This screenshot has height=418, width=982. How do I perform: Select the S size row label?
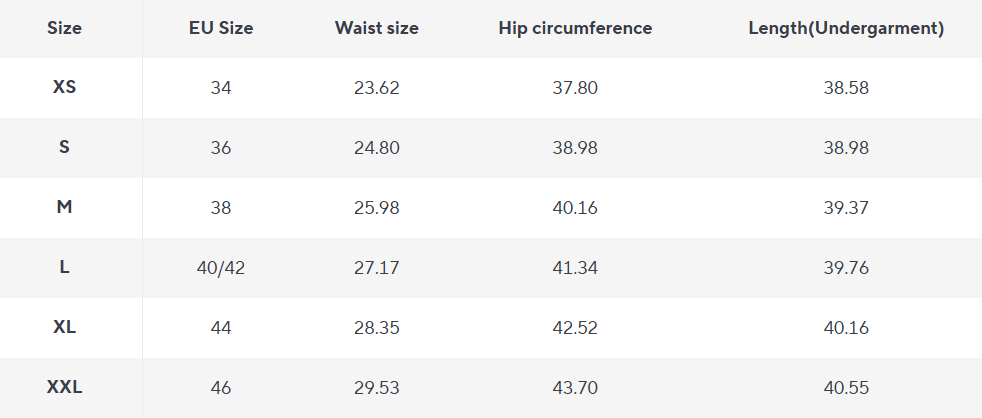tap(64, 147)
